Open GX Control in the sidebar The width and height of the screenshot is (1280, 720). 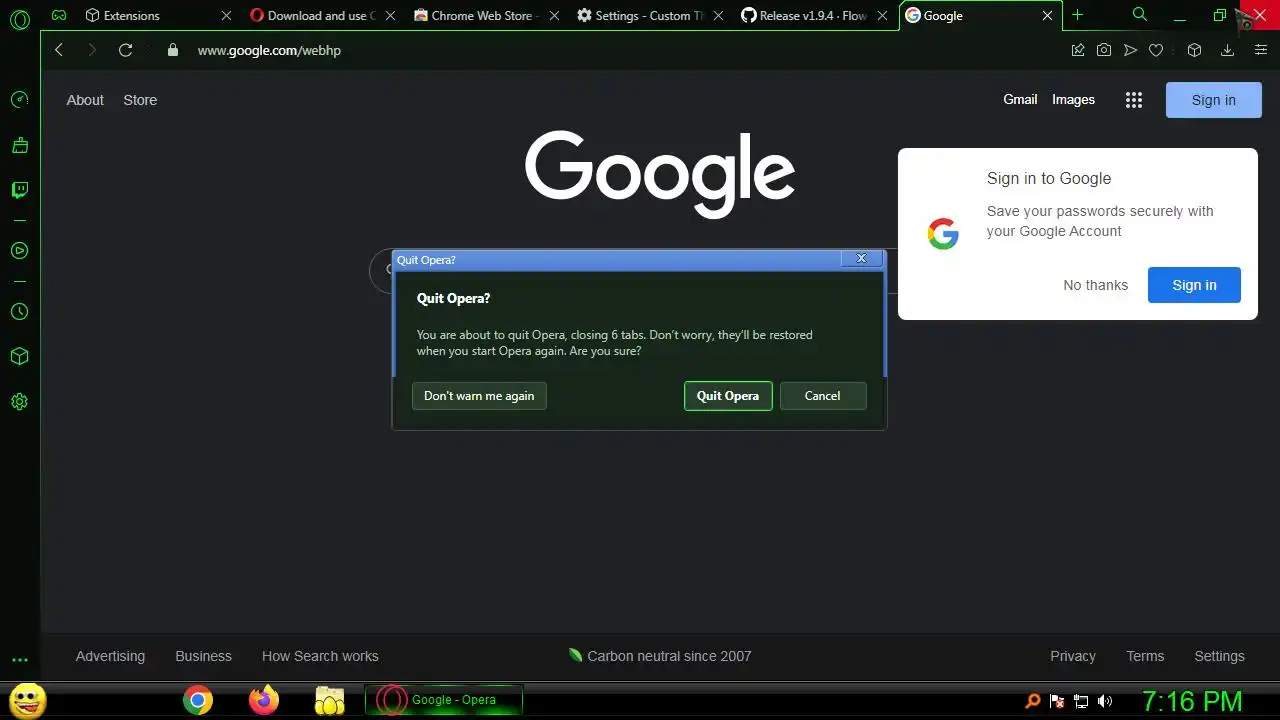[19, 100]
